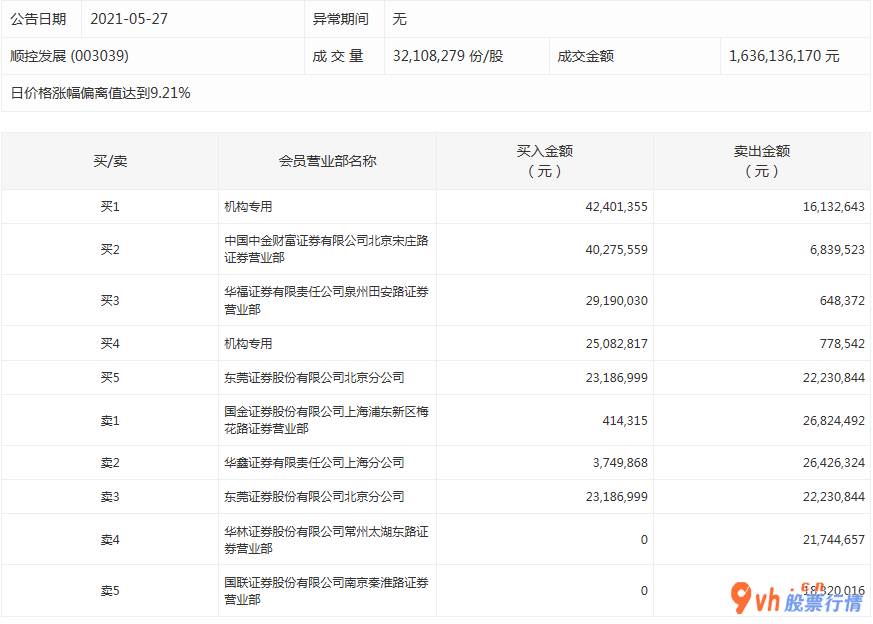Select buy amount 42,401,355
The height and width of the screenshot is (624, 873).
[616, 207]
